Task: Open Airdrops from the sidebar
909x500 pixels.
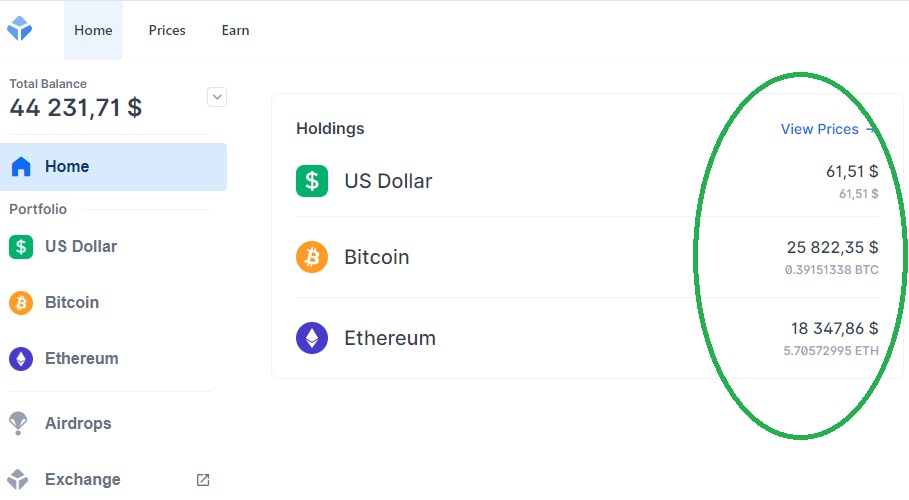Action: pyautogui.click(x=78, y=423)
